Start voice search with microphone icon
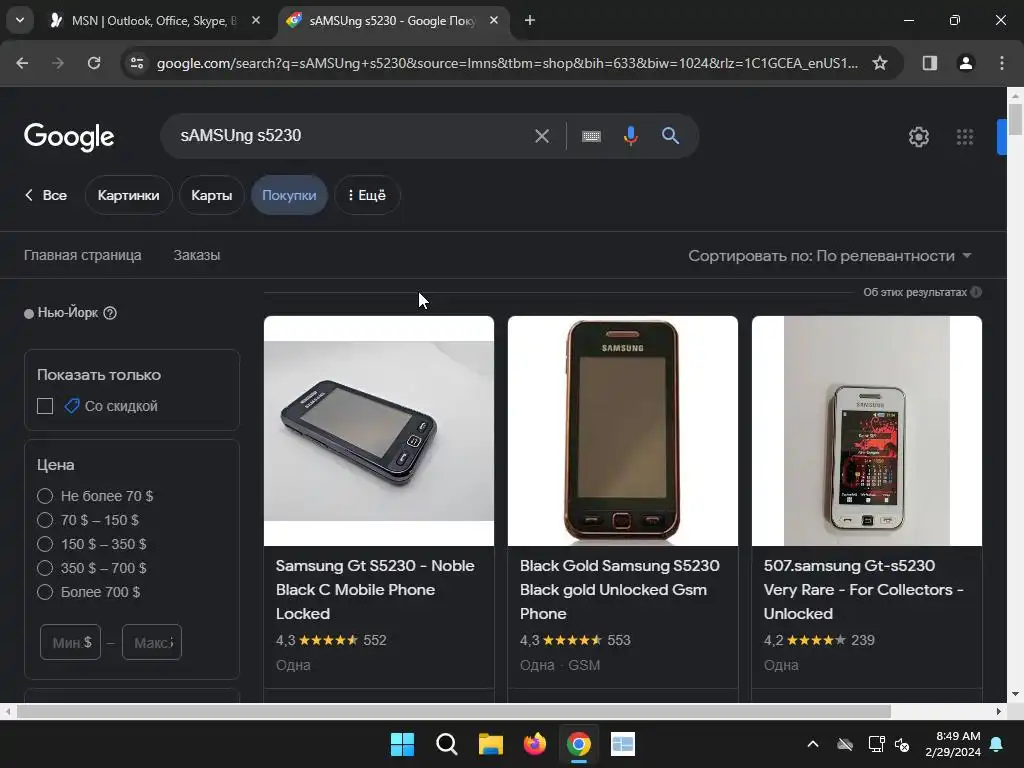Screen dimensions: 1024x768 click(630, 136)
